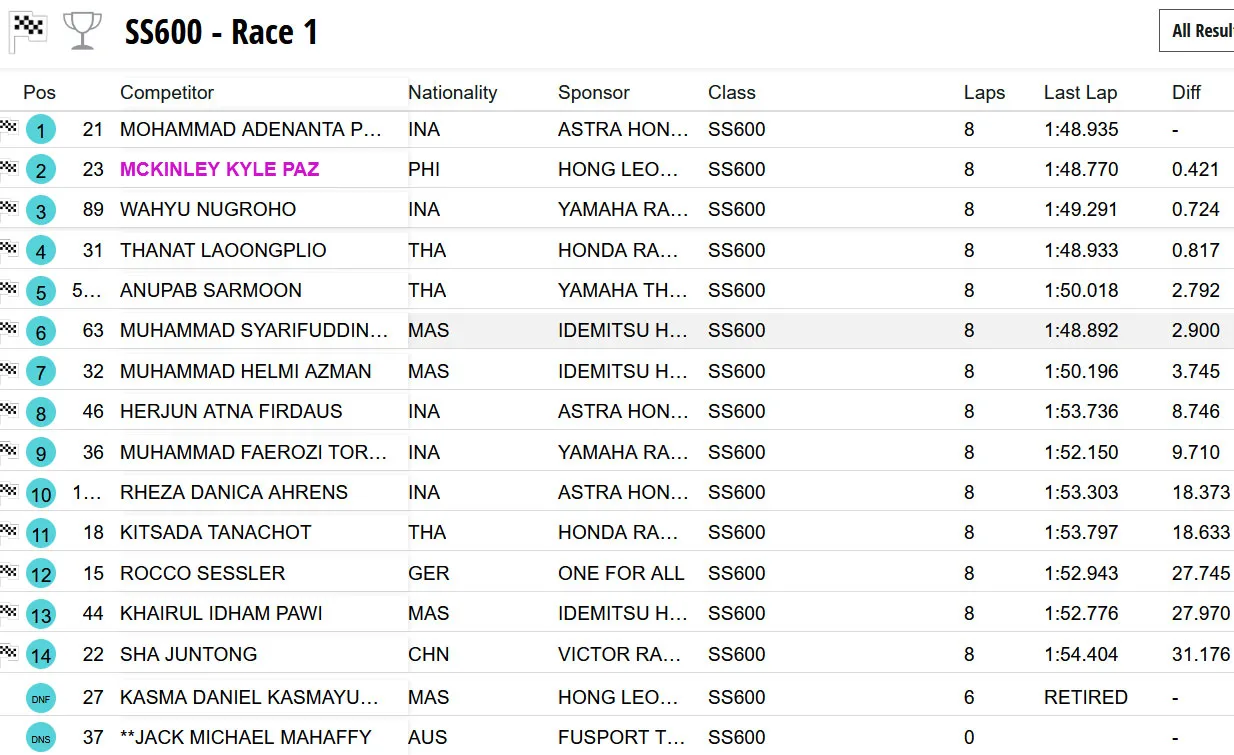Click the DNF status badge

40,698
